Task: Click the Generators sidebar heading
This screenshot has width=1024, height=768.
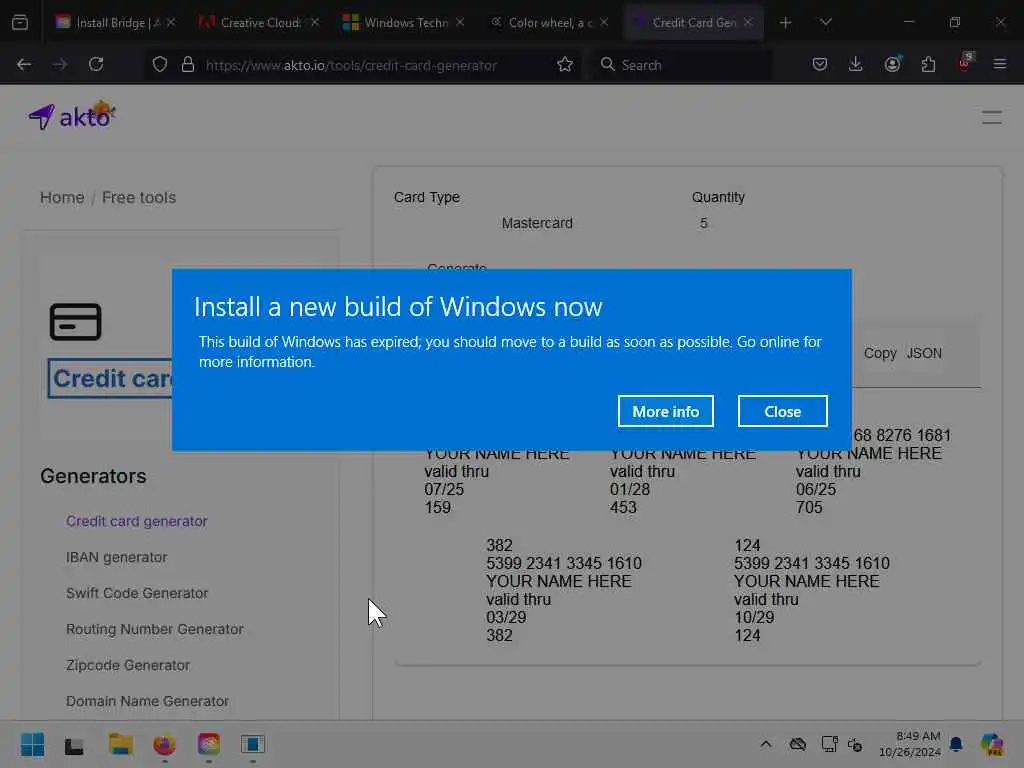Action: click(93, 476)
